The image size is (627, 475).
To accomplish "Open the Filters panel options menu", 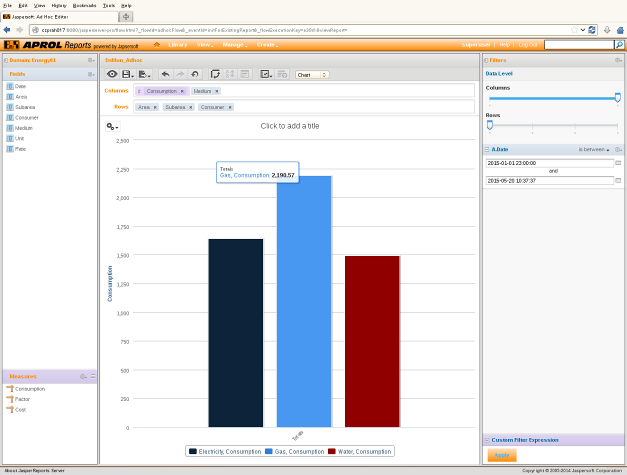I will [x=618, y=60].
